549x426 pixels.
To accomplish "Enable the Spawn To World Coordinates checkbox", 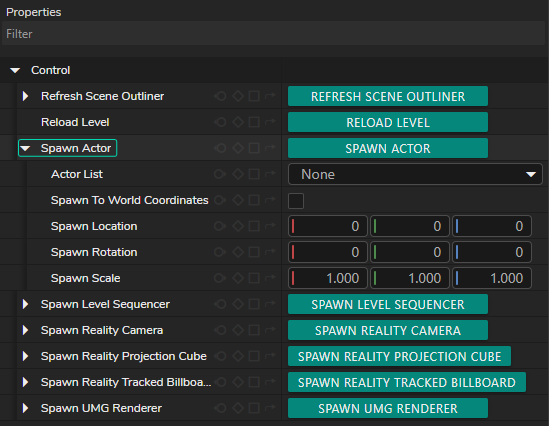I will (x=296, y=201).
